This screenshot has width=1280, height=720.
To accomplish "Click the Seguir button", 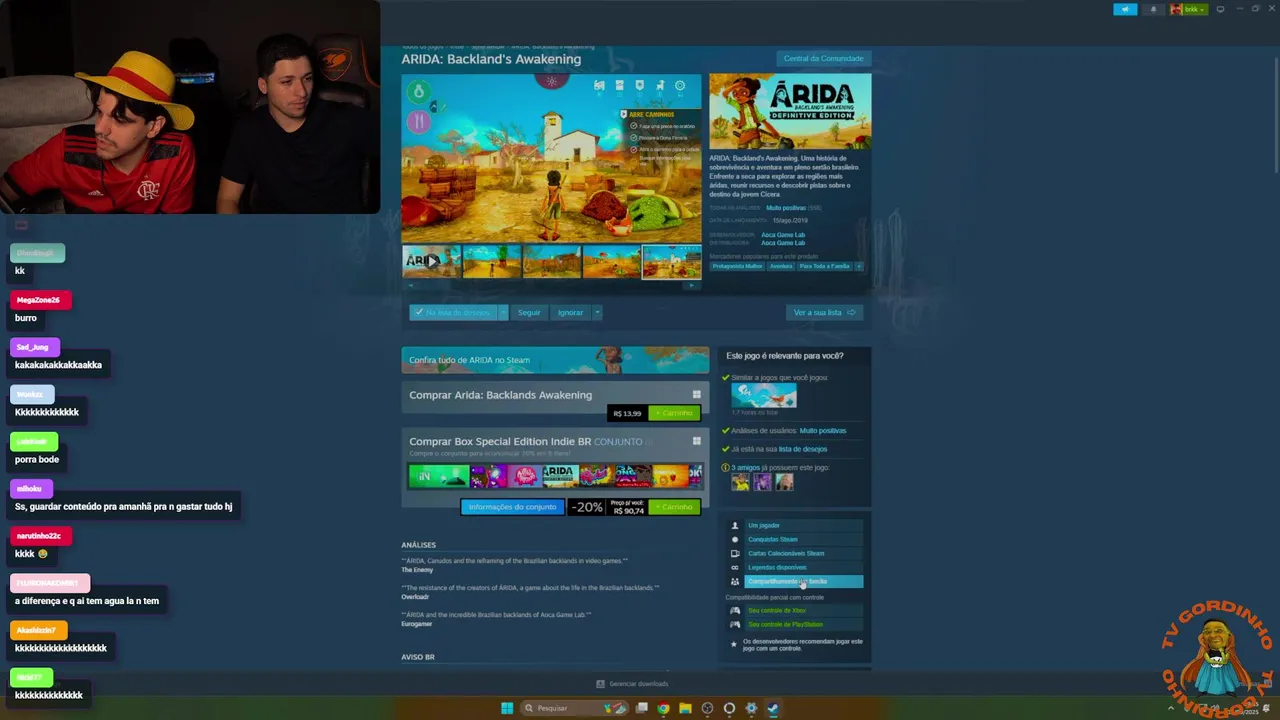I will click(529, 312).
